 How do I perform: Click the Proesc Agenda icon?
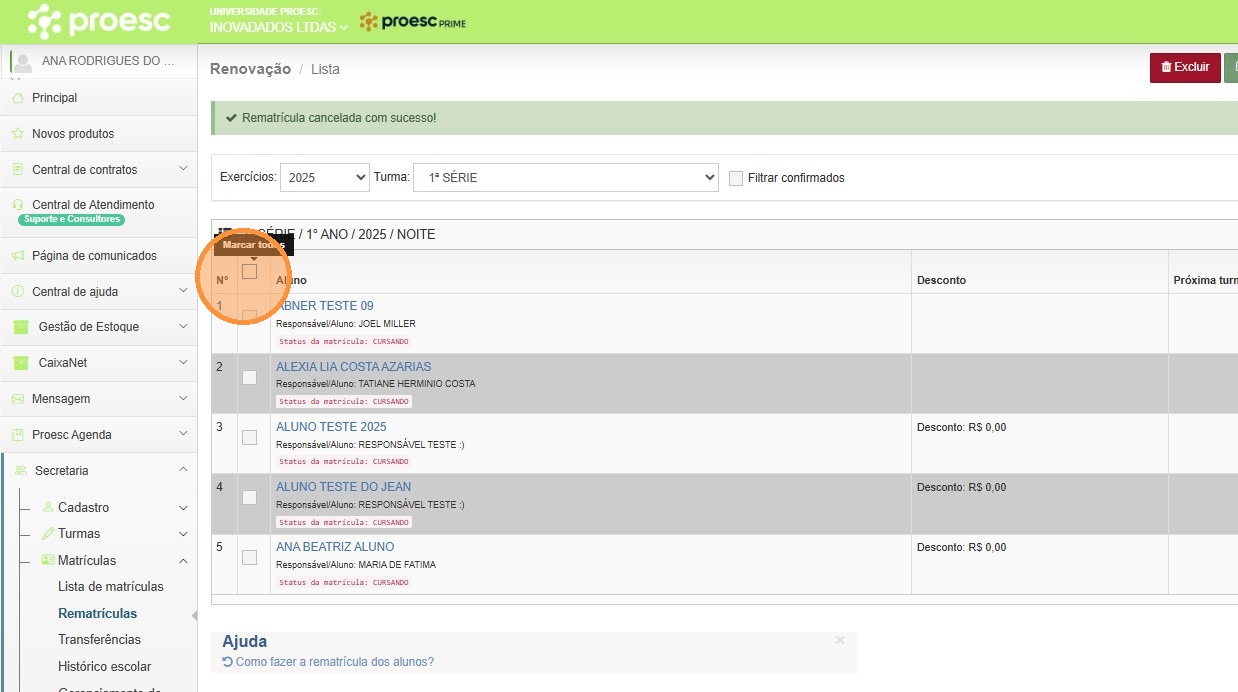[17, 435]
